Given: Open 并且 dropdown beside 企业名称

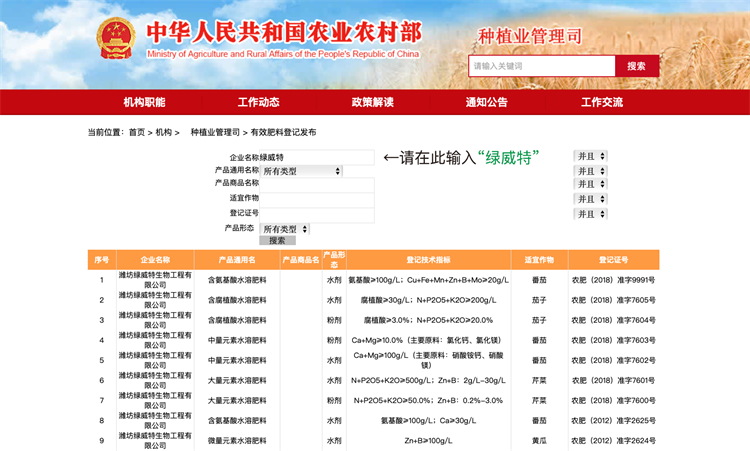Looking at the screenshot, I should point(590,156).
